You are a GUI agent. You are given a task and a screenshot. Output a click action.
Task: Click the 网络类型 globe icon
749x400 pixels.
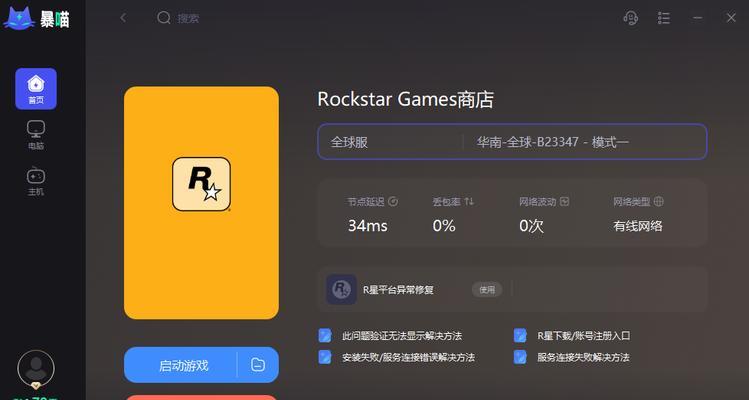(x=659, y=202)
